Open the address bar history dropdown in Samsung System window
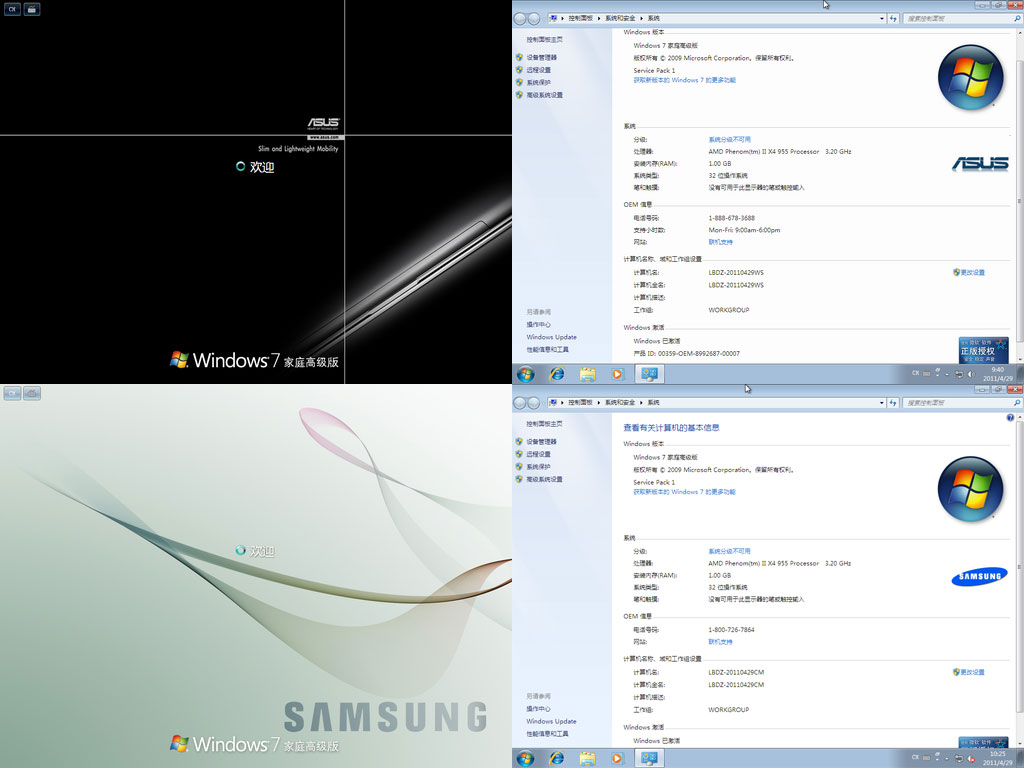 882,403
